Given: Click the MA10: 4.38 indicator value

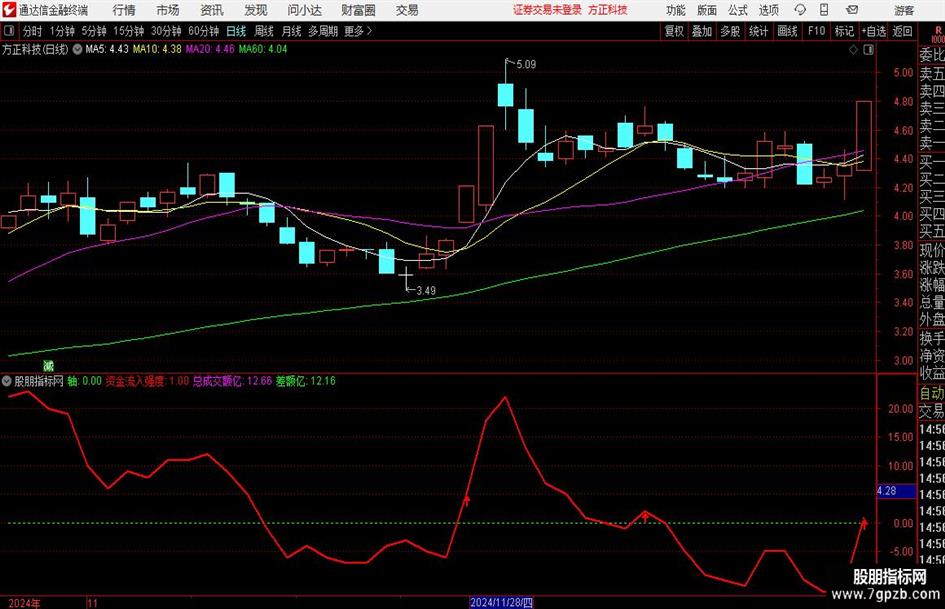Looking at the screenshot, I should click(x=157, y=49).
